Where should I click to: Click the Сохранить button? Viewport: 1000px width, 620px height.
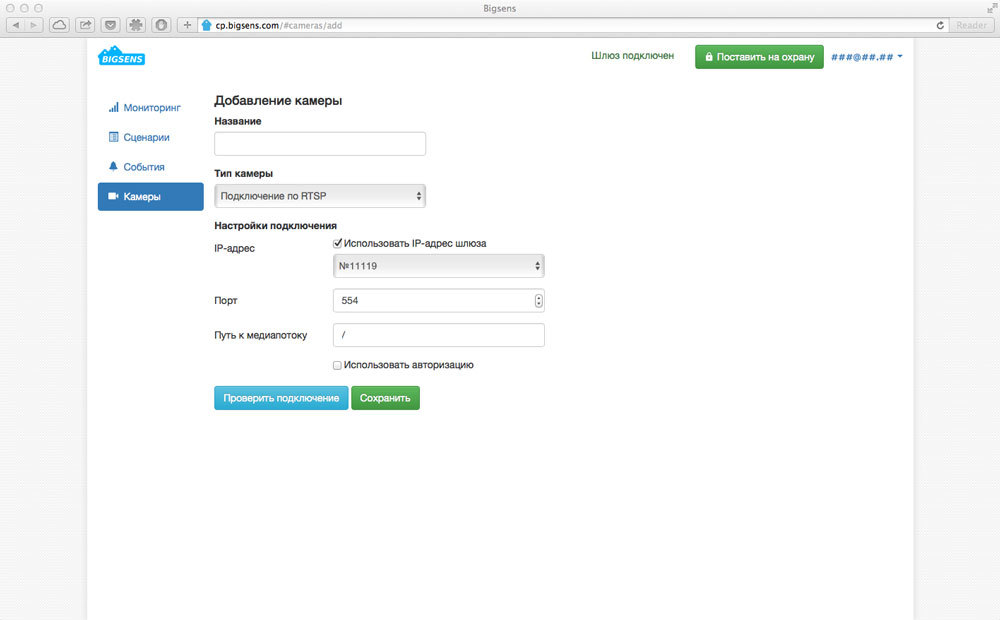[385, 398]
